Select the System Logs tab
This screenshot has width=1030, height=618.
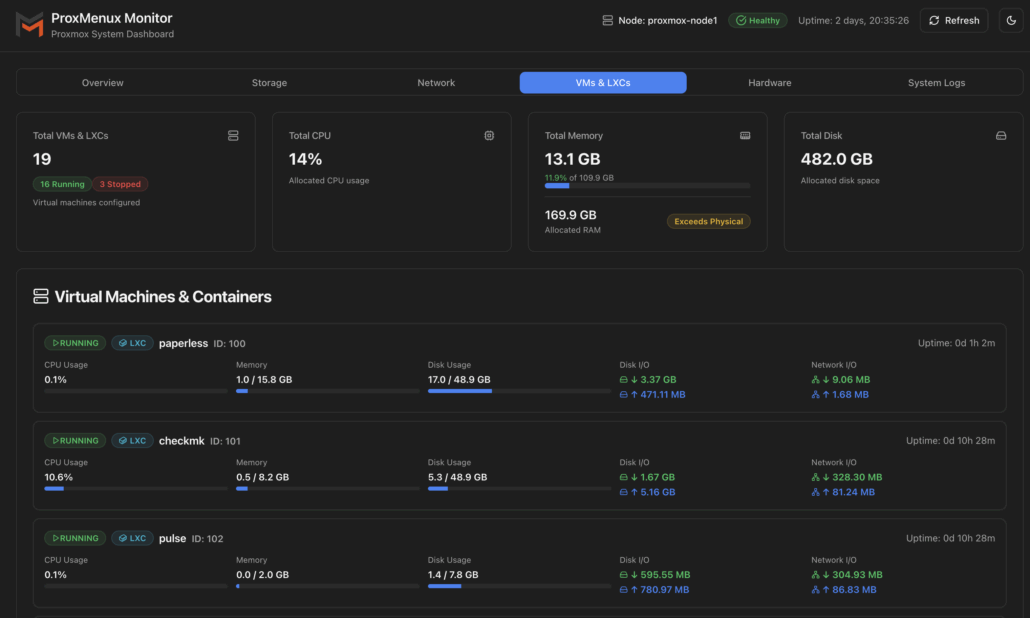(x=936, y=82)
